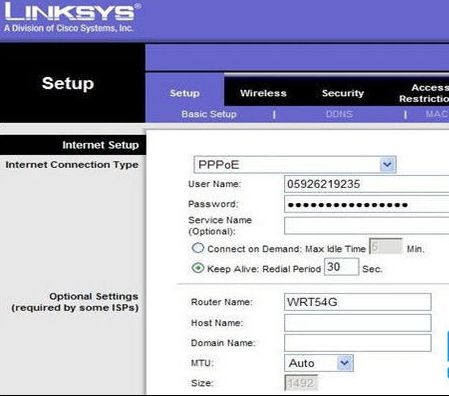Focus the Service Name optional field

pyautogui.click(x=366, y=226)
